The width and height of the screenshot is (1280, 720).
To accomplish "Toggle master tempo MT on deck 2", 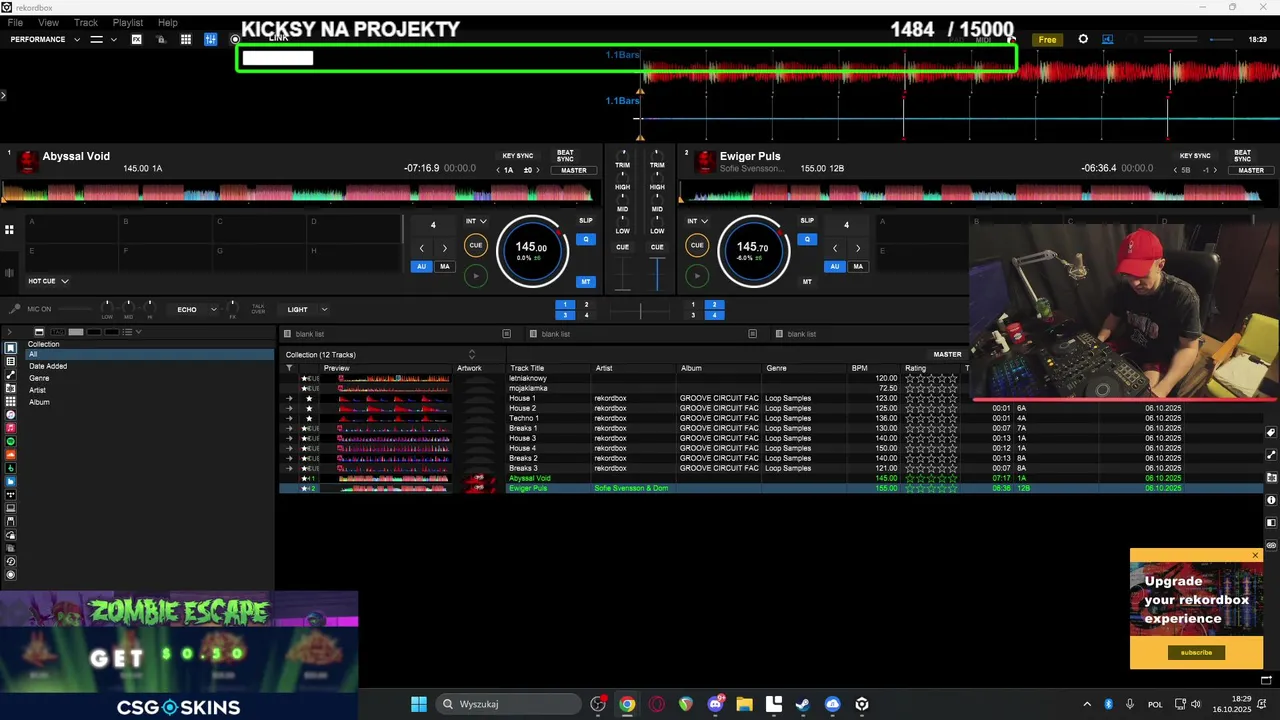I will [x=807, y=282].
